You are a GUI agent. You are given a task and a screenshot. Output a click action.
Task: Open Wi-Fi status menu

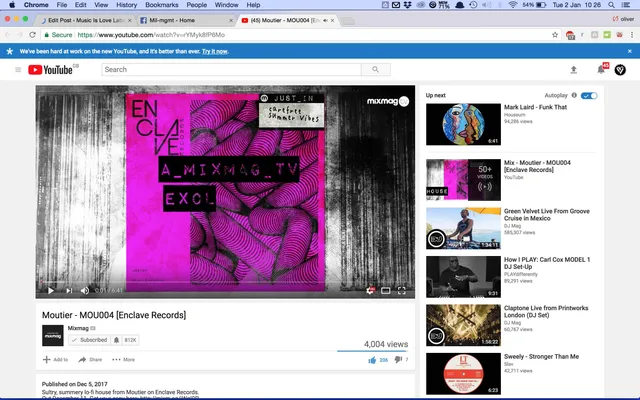513,5
